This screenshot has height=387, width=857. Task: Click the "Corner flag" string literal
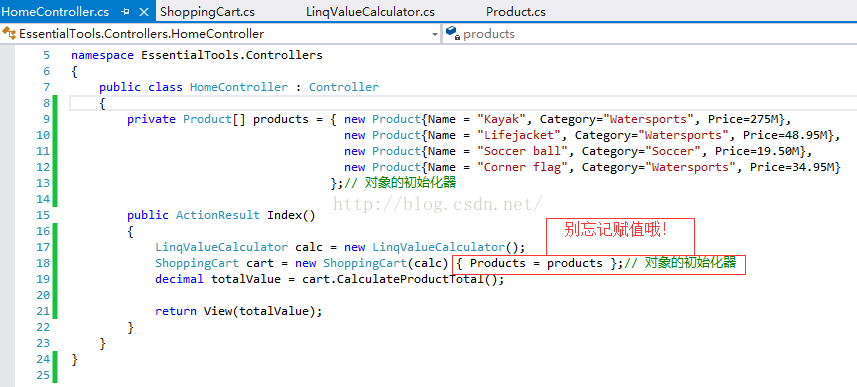(522, 167)
